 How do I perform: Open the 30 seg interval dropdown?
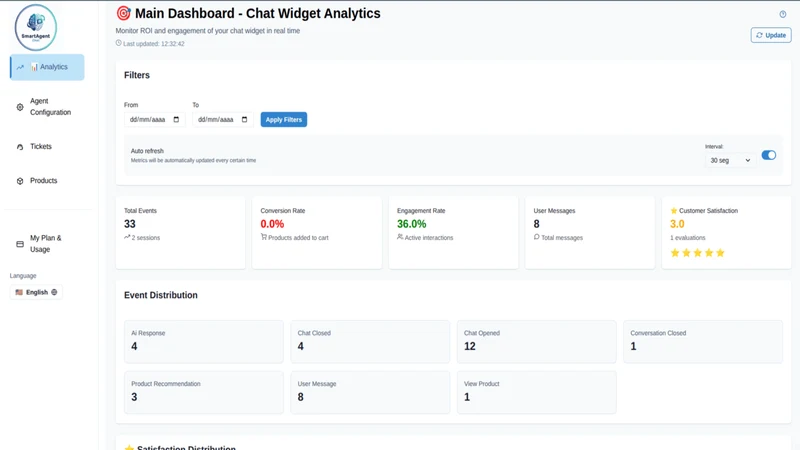pos(730,160)
